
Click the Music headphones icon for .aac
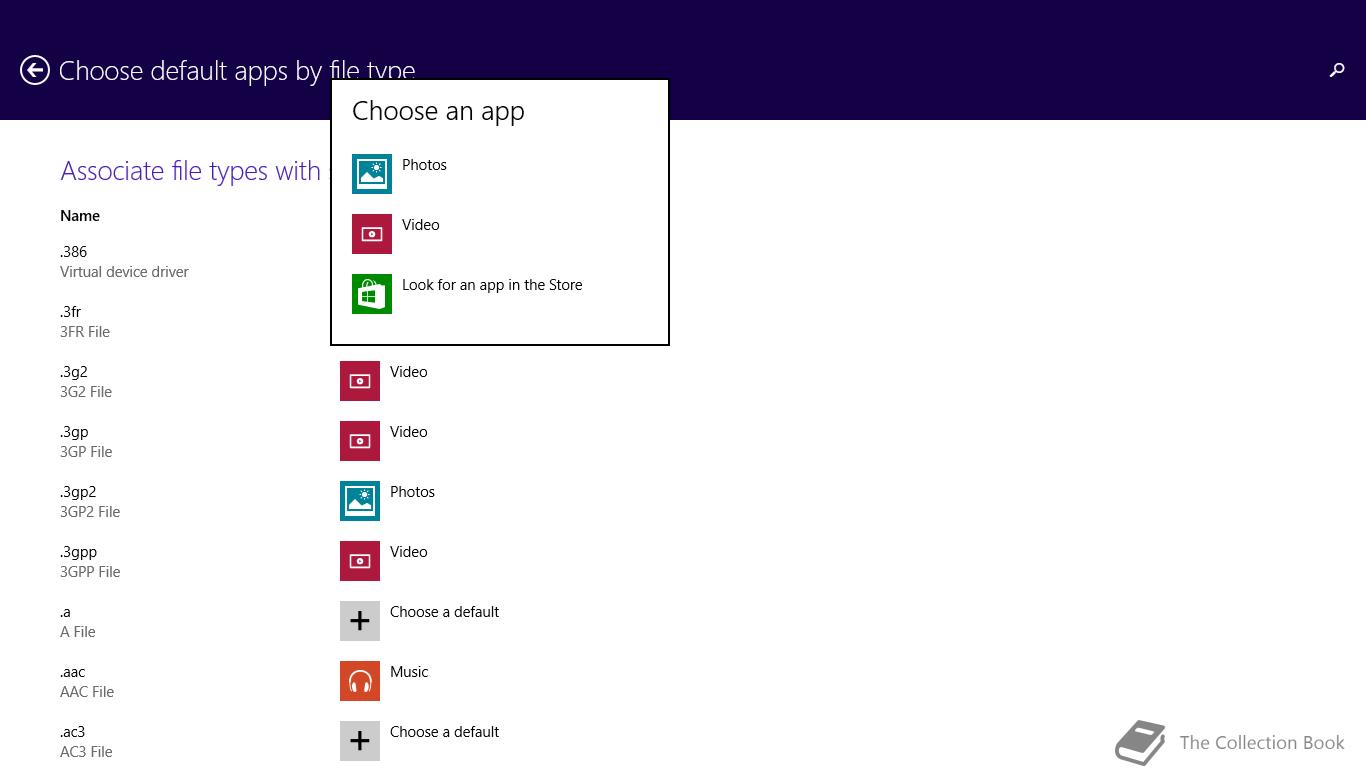(x=360, y=681)
